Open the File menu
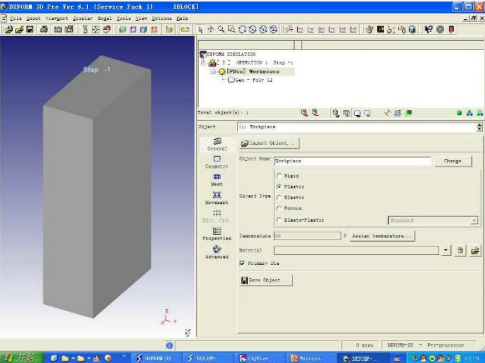This screenshot has height=363, width=485. (x=15, y=19)
